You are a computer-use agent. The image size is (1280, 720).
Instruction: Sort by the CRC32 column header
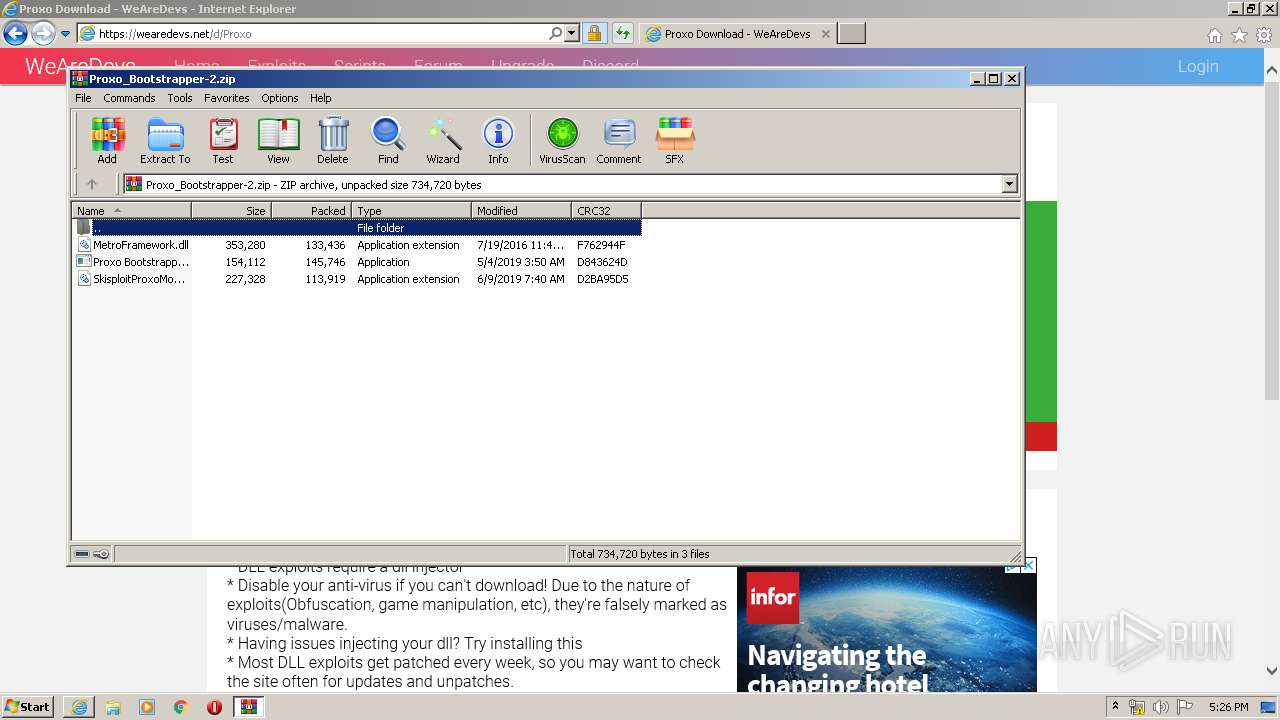[606, 210]
